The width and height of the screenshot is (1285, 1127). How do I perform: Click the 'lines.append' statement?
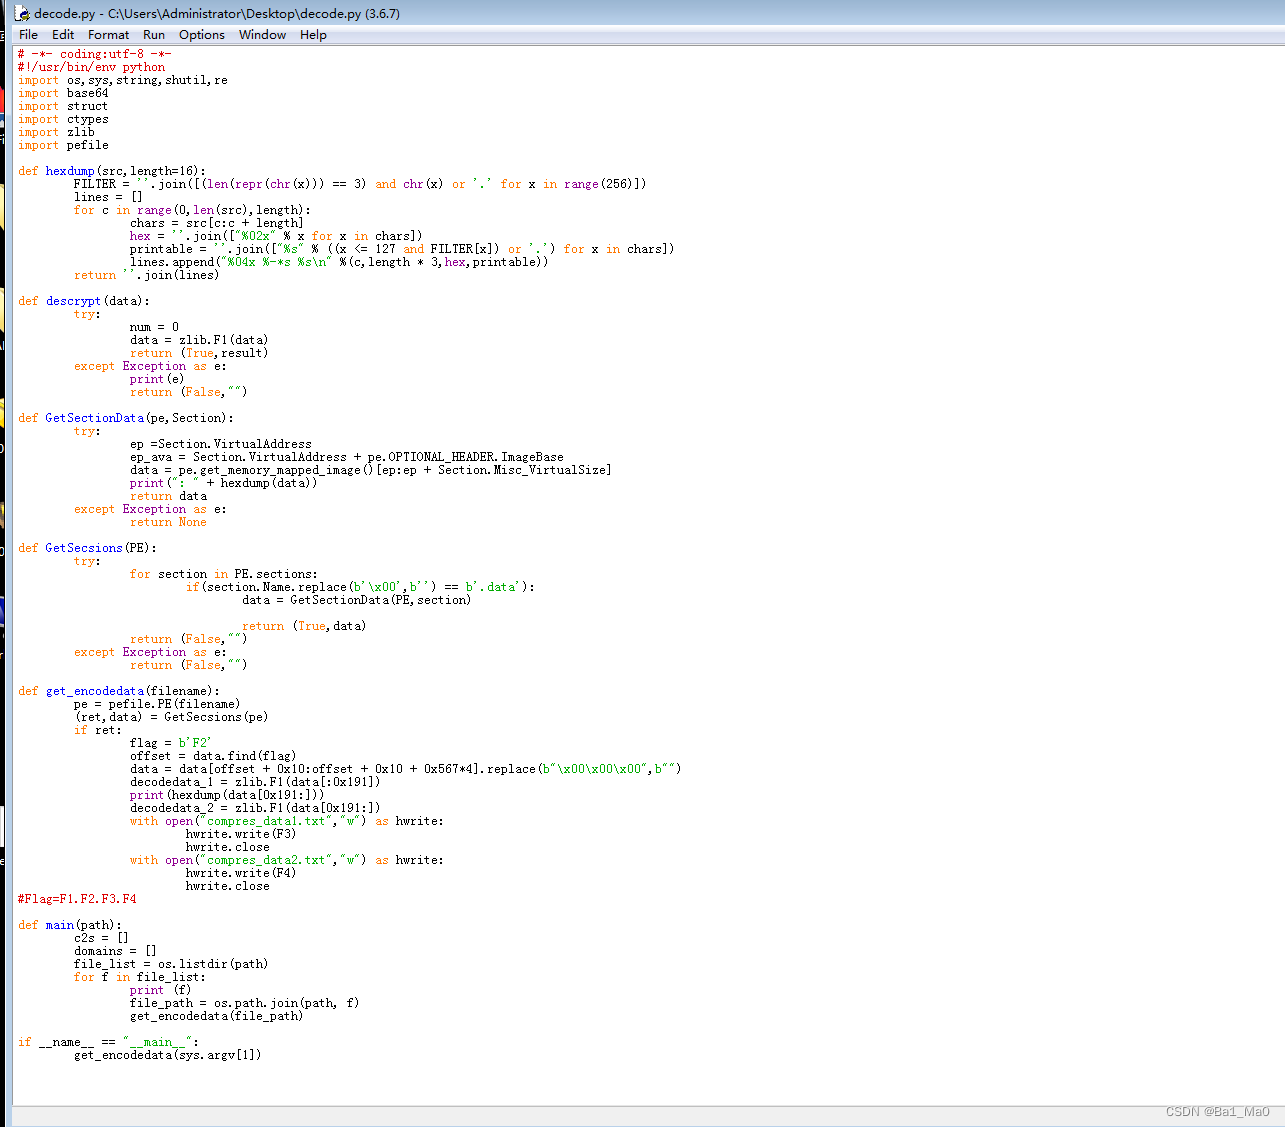click(x=339, y=262)
